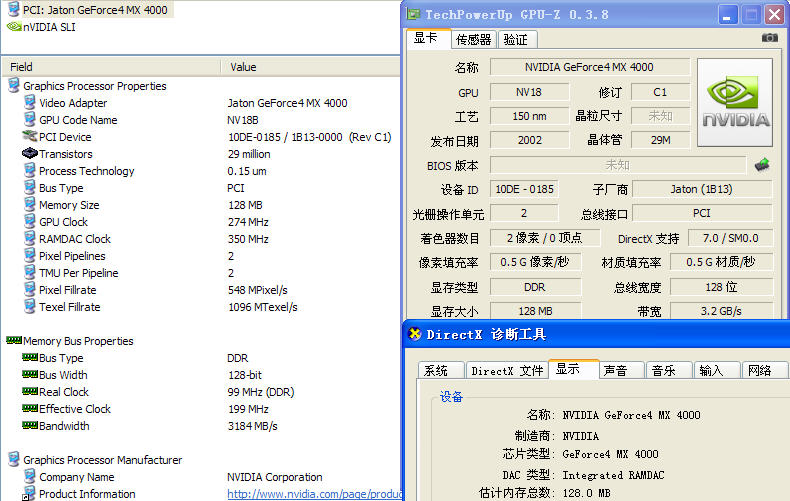Click the 总线宽度 field showing 128 位
Image resolution: width=790 pixels, height=501 pixels.
tap(721, 287)
